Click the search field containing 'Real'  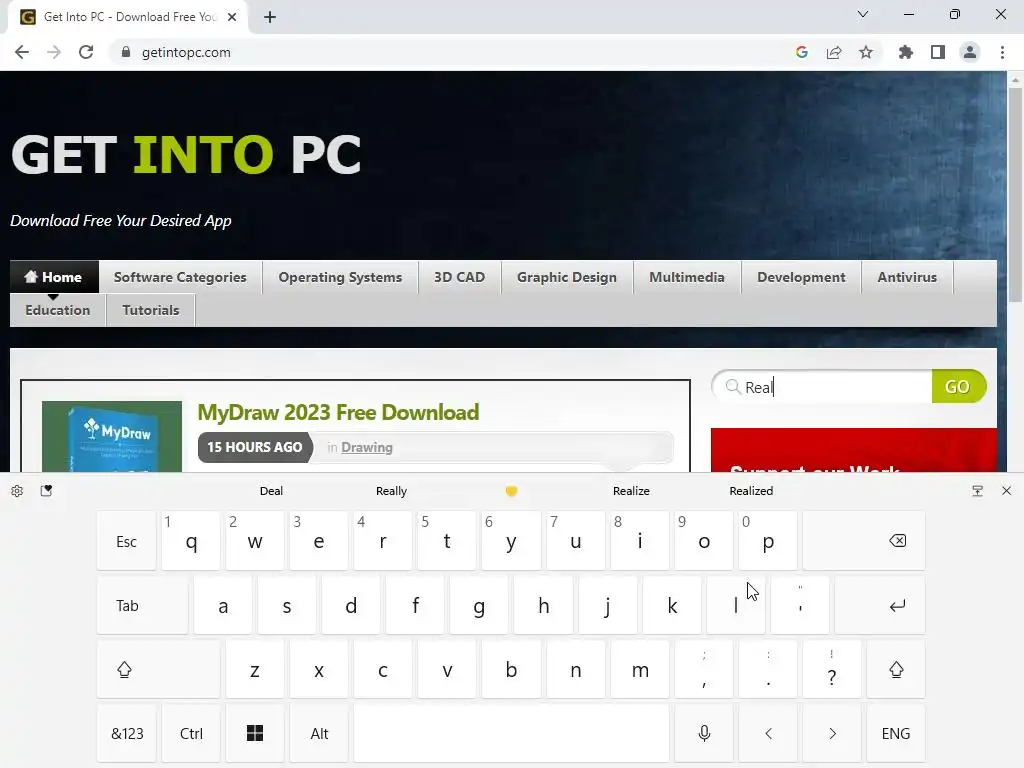(x=822, y=387)
